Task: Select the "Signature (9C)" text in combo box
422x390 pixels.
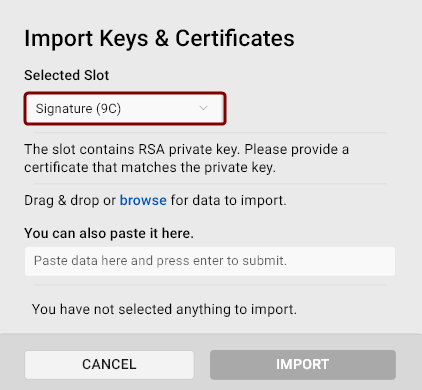Action: coord(78,109)
